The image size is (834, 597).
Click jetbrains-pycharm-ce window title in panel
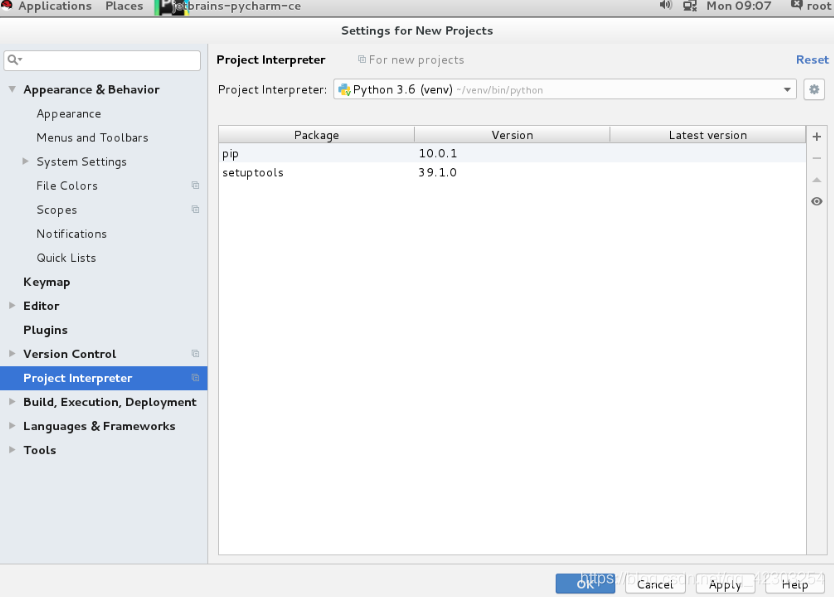237,6
